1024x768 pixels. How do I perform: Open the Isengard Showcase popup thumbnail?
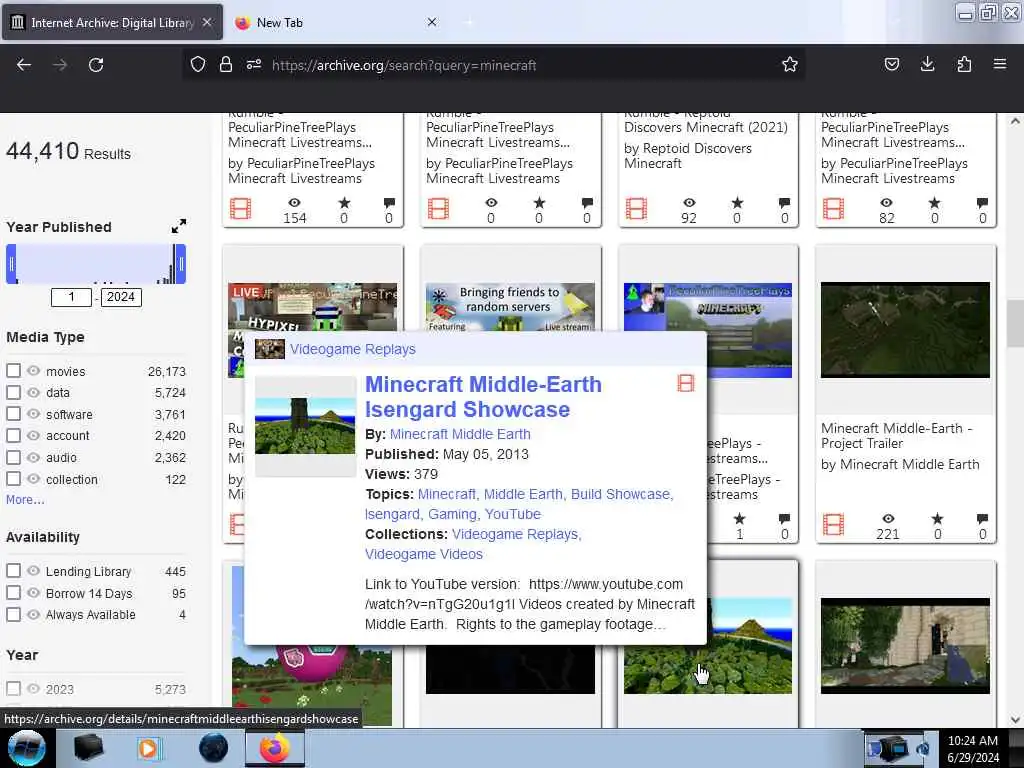(306, 426)
